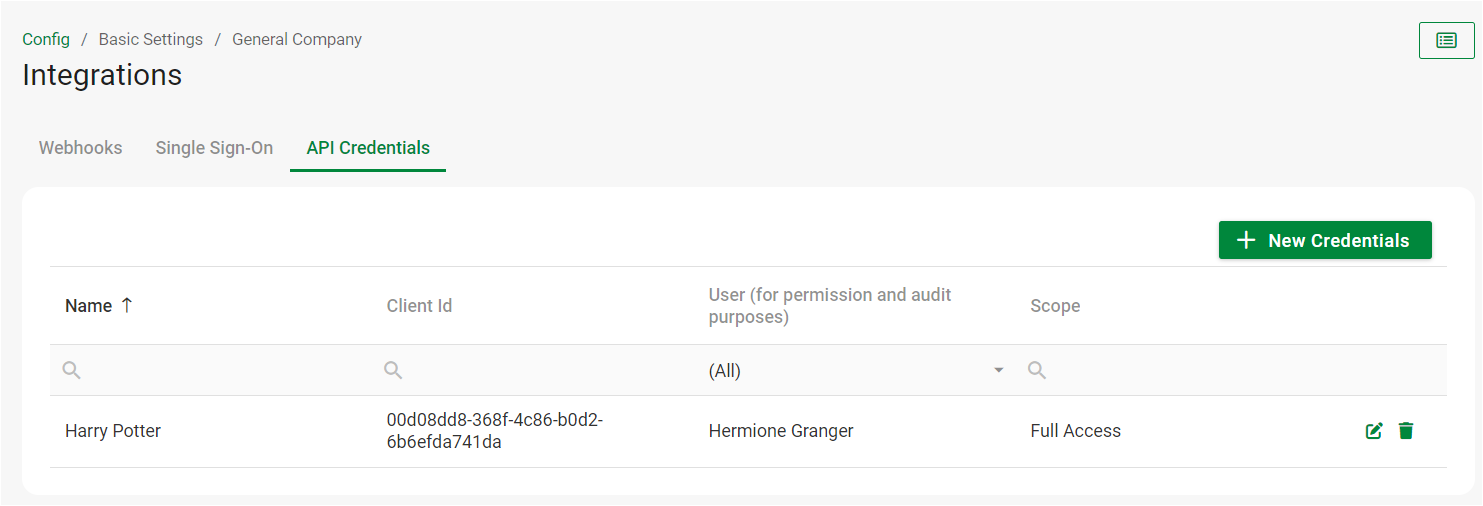
Task: Go to Config breadcrumb link
Action: (x=46, y=40)
